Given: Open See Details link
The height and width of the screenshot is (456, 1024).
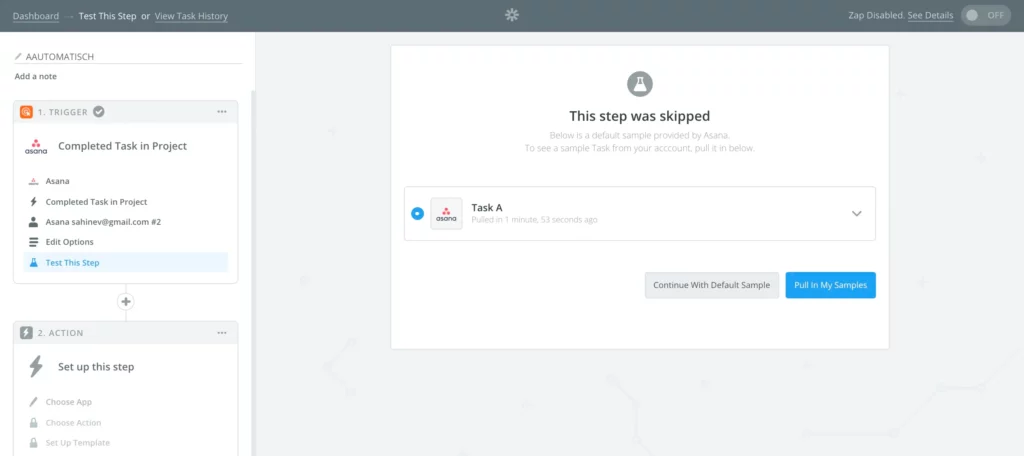Looking at the screenshot, I should point(930,16).
